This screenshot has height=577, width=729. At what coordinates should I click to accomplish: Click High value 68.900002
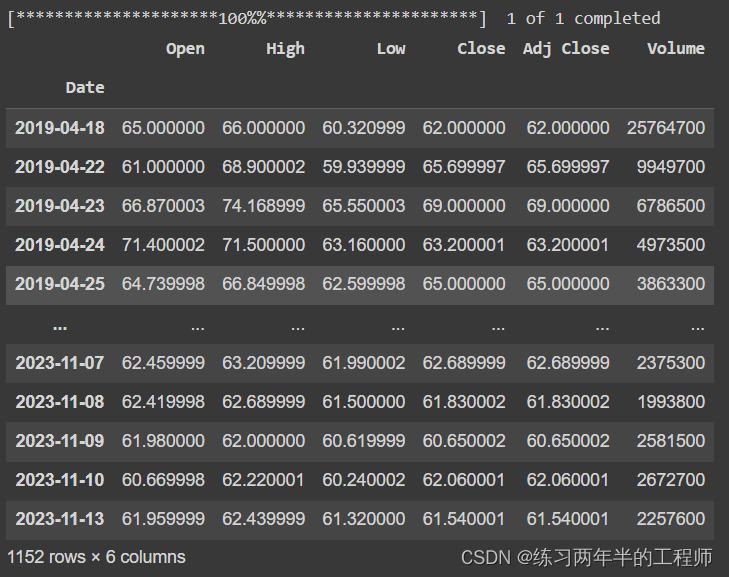[x=264, y=167]
